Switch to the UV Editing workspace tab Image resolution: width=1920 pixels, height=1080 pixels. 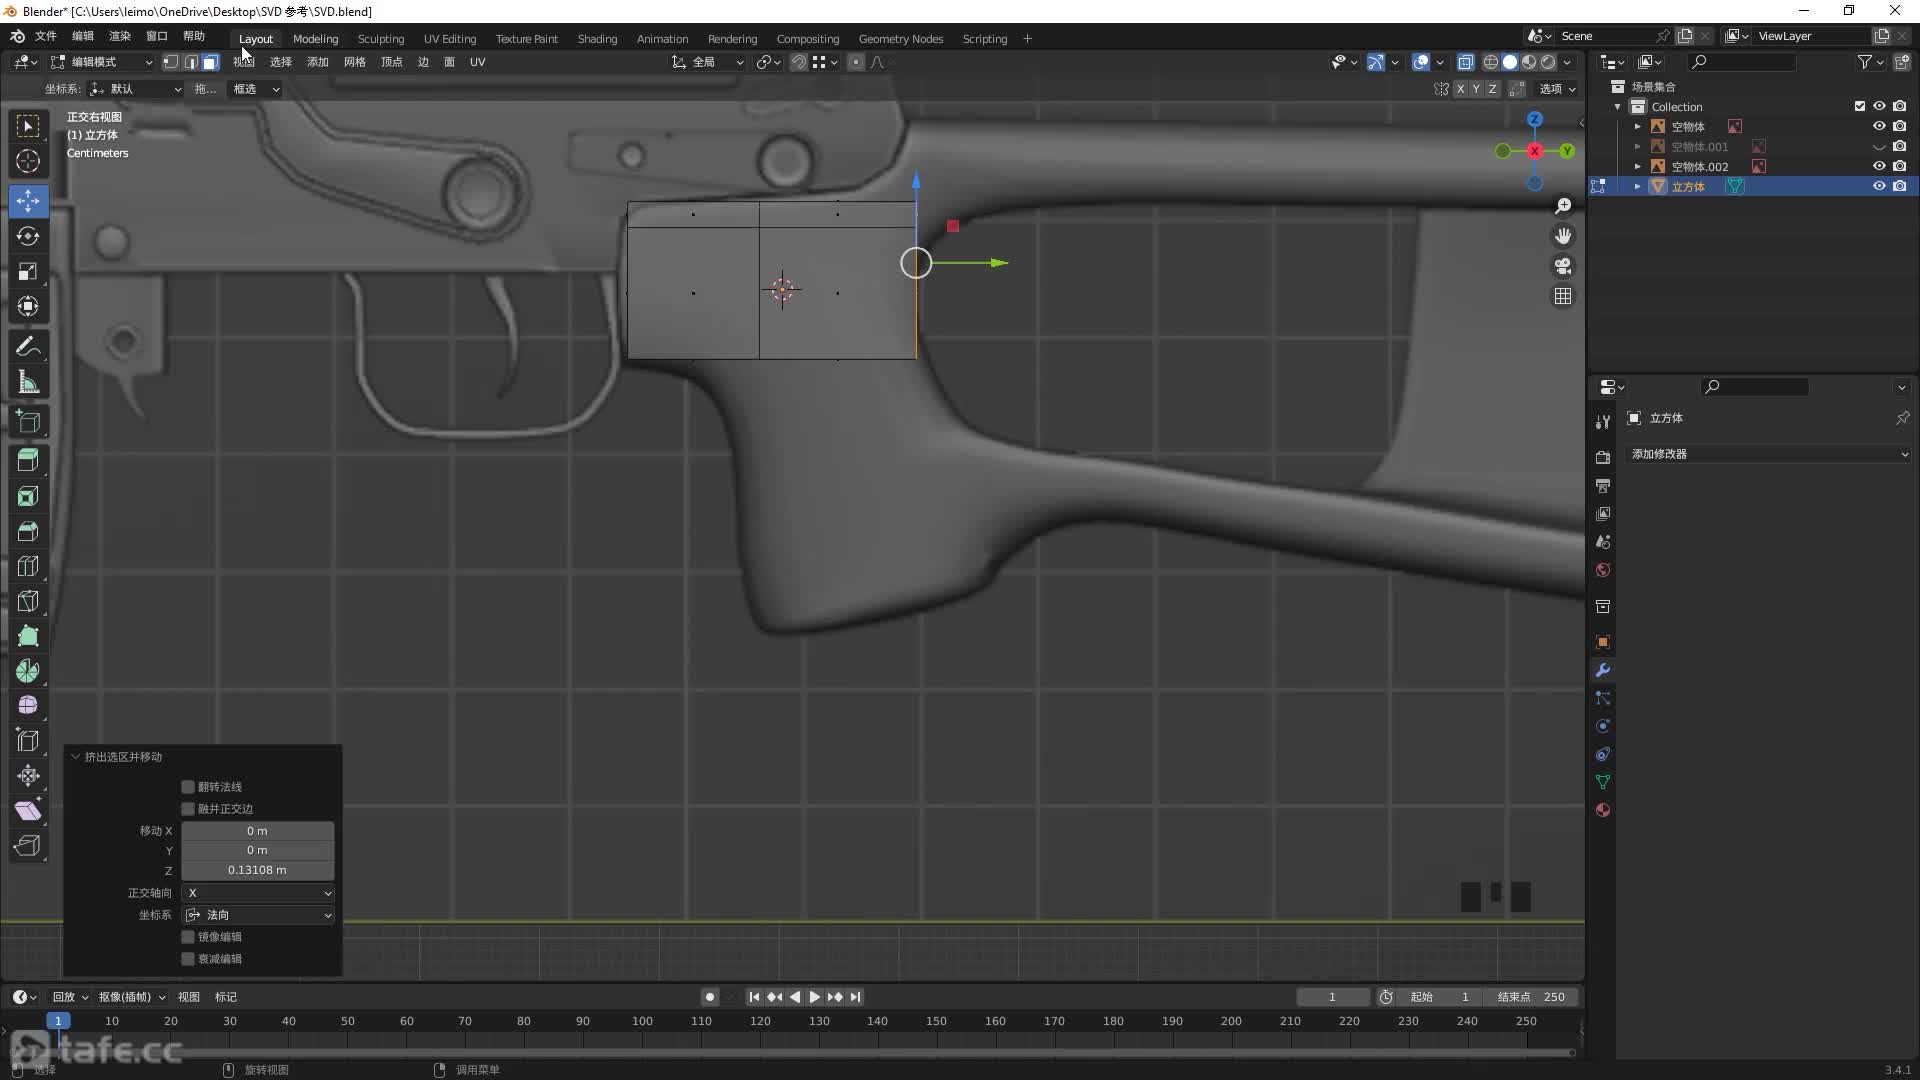[450, 39]
